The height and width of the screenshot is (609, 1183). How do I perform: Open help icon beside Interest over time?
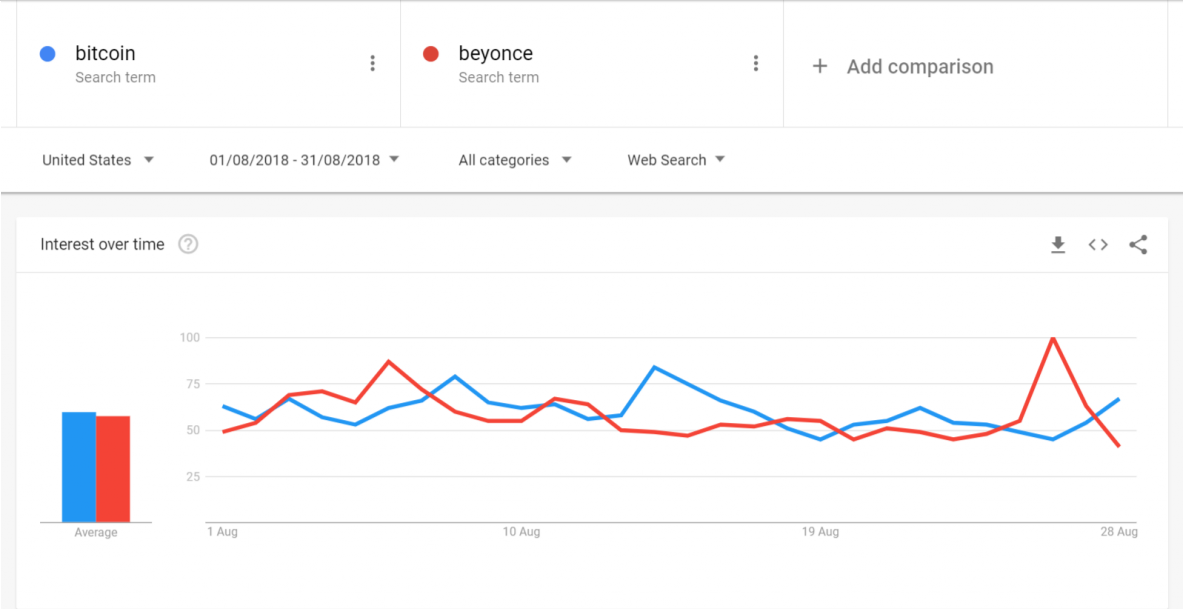(x=188, y=245)
